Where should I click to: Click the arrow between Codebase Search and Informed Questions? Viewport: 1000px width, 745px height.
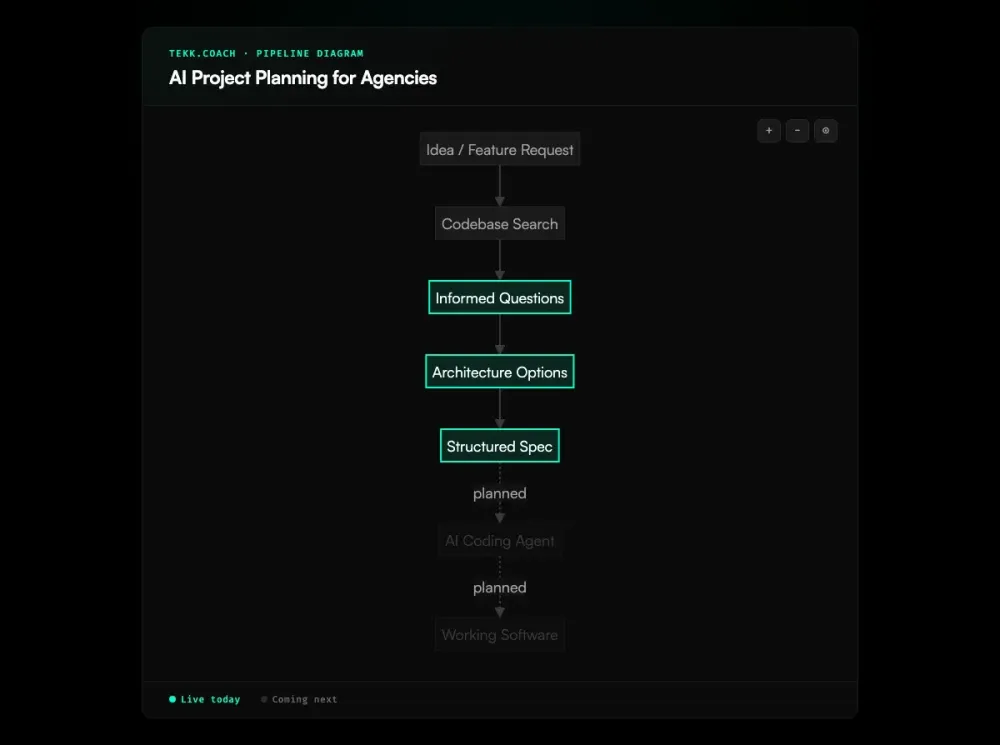499,260
